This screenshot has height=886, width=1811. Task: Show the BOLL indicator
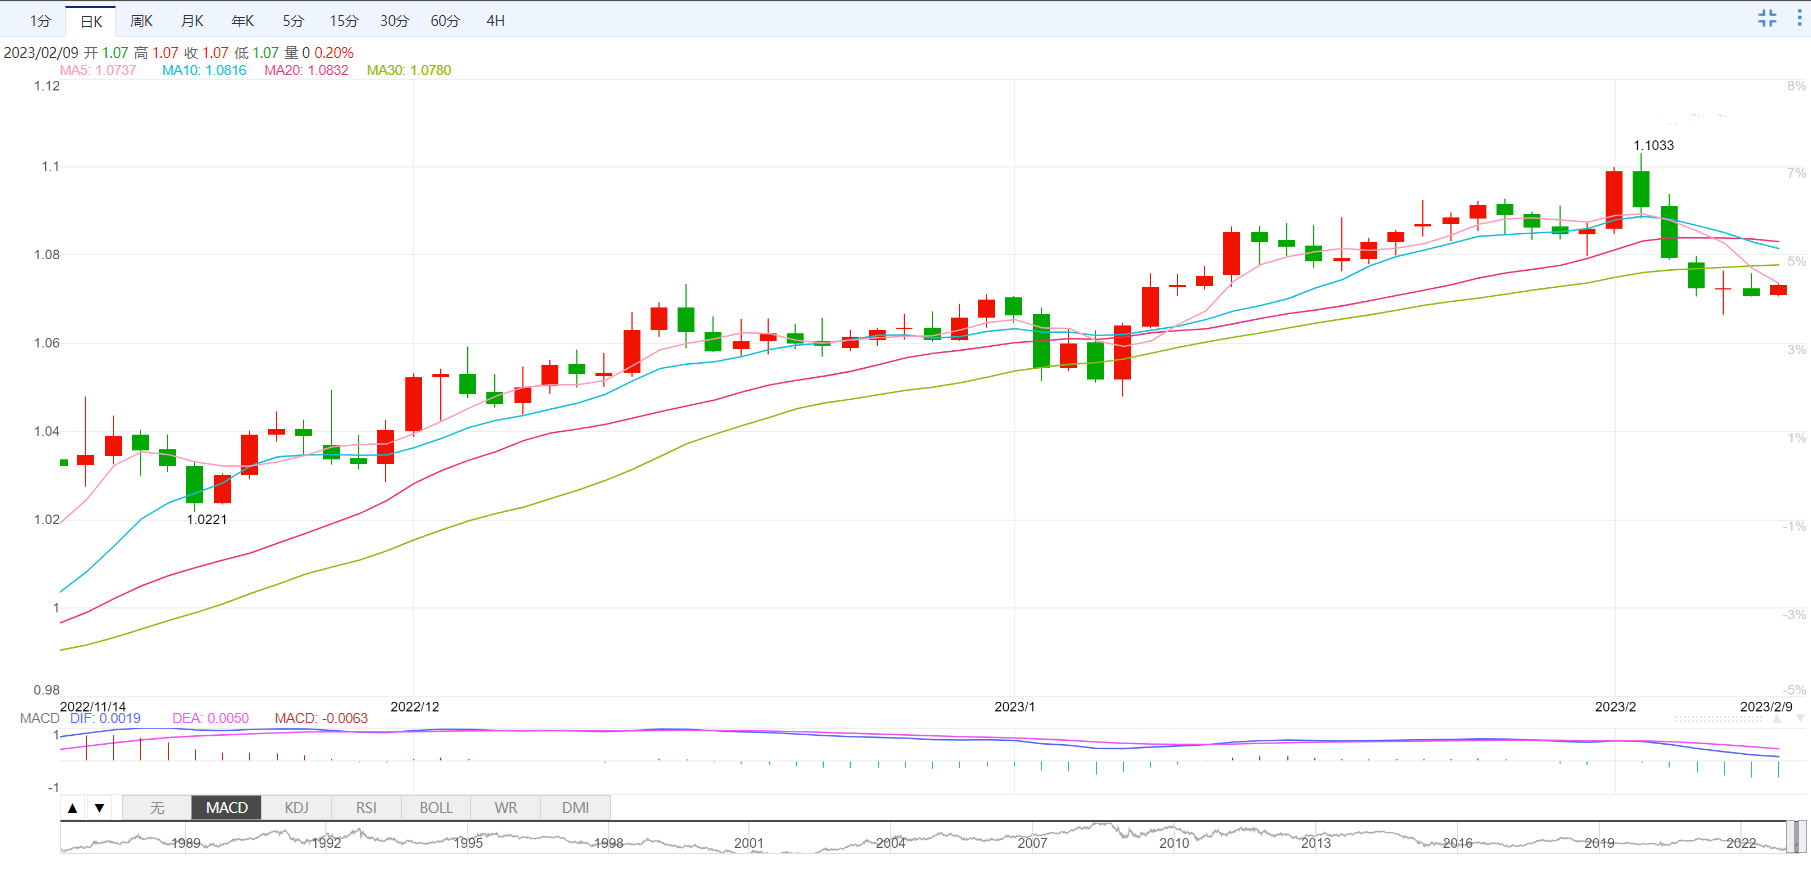436,808
